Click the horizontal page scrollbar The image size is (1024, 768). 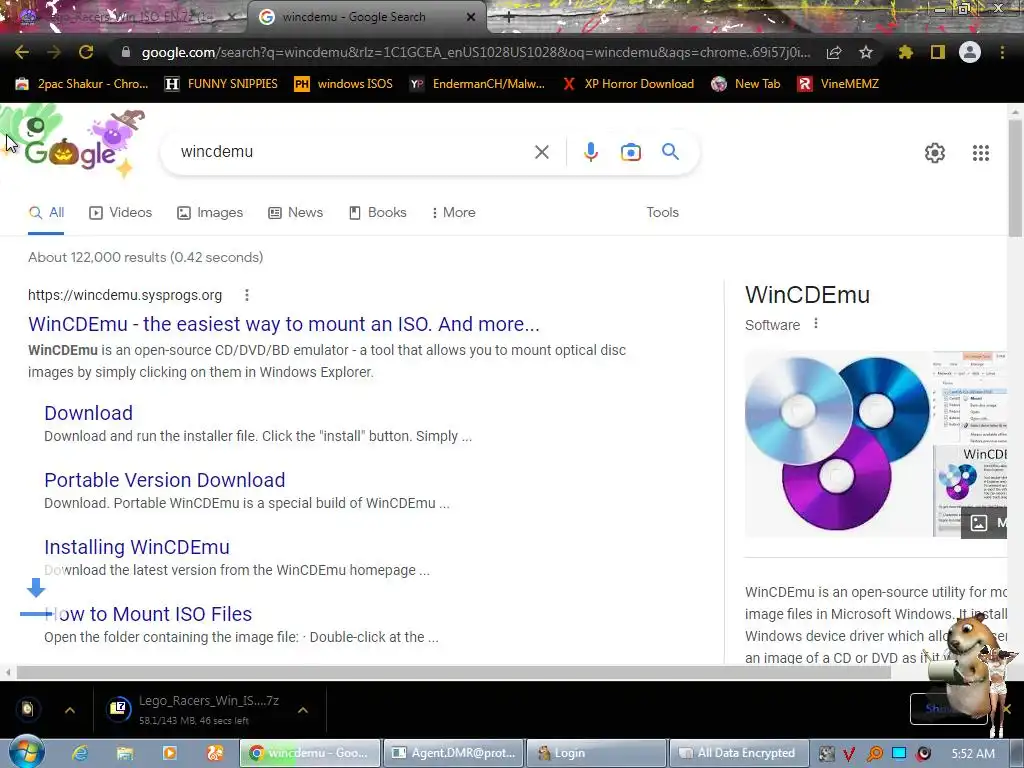[x=453, y=673]
